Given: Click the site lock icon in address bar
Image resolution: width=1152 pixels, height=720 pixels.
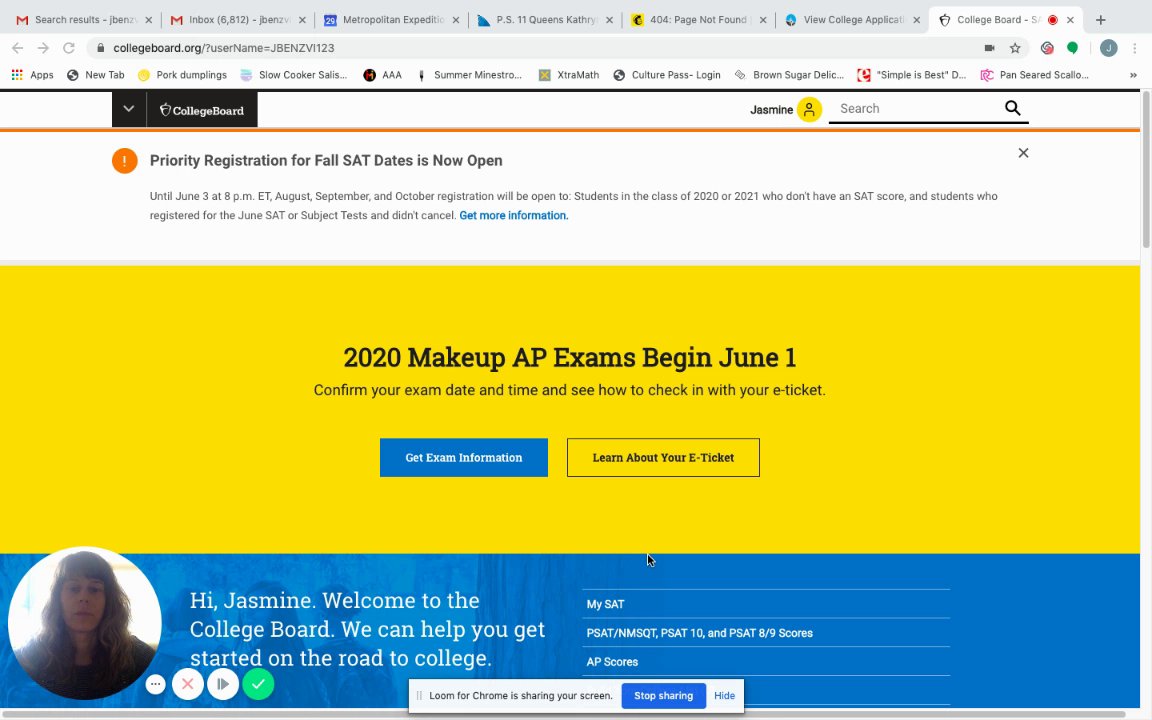Looking at the screenshot, I should (101, 48).
